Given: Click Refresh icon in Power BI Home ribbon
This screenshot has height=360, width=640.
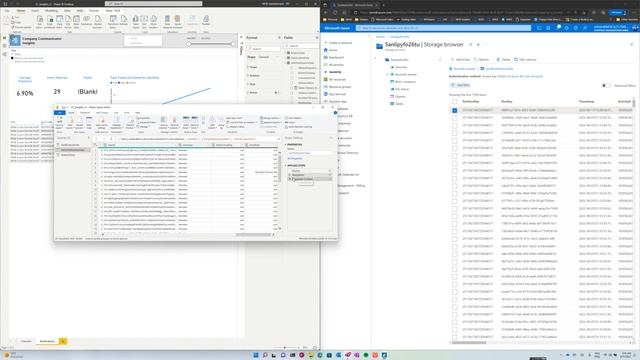Looking at the screenshot, I should 124,21.
